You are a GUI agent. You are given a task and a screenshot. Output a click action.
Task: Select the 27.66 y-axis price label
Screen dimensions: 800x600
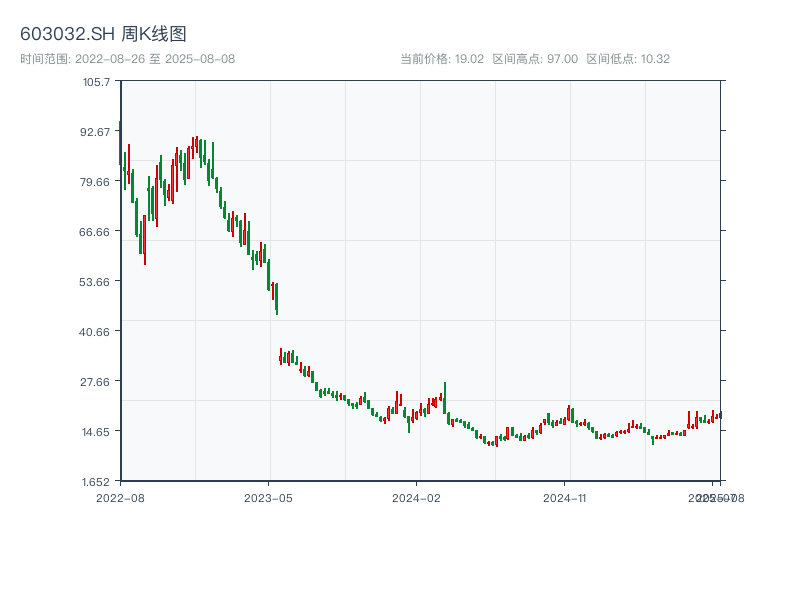pyautogui.click(x=96, y=381)
